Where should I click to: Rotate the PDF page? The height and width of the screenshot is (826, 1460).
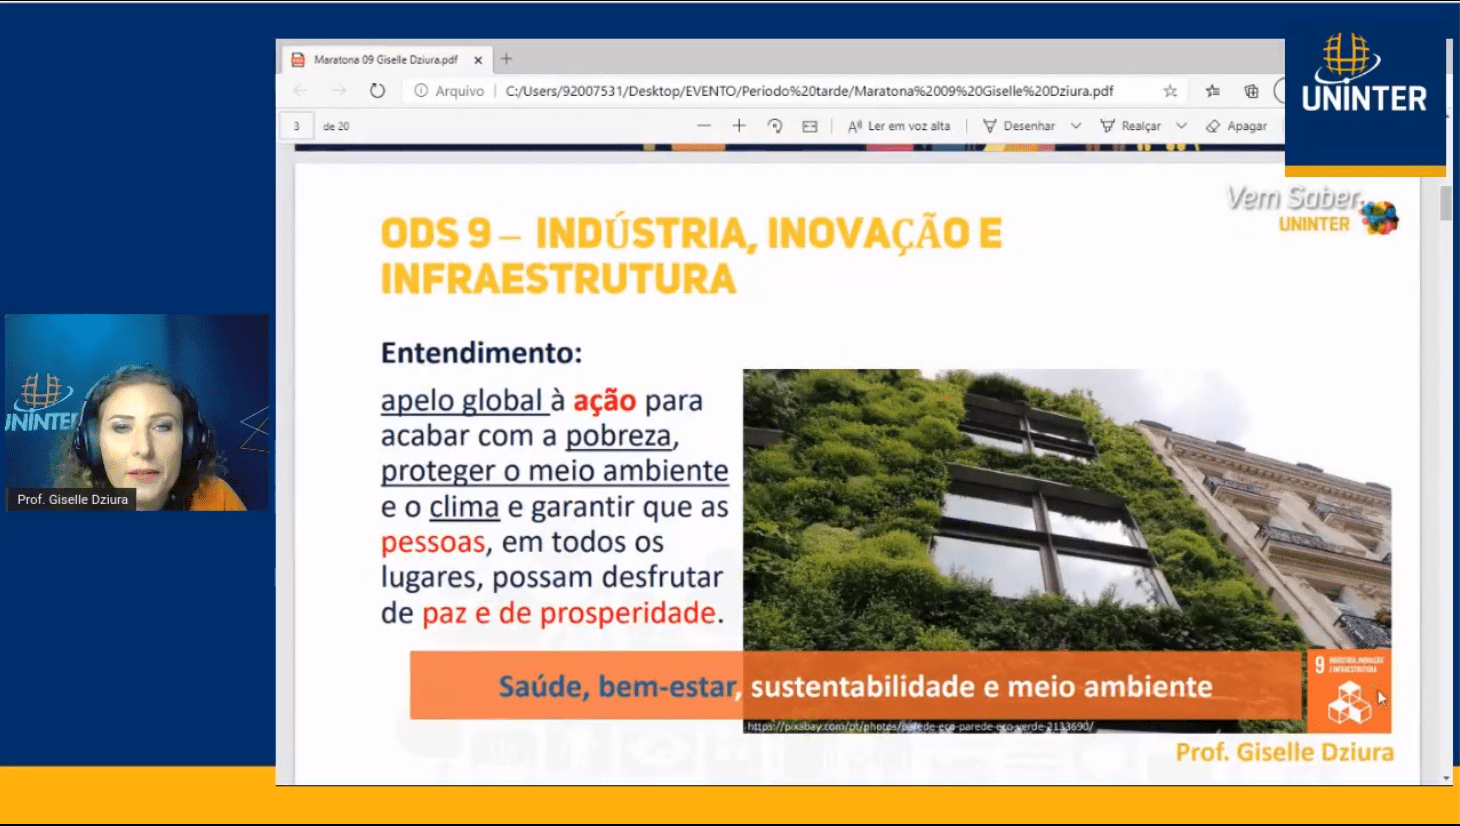pyautogui.click(x=774, y=126)
